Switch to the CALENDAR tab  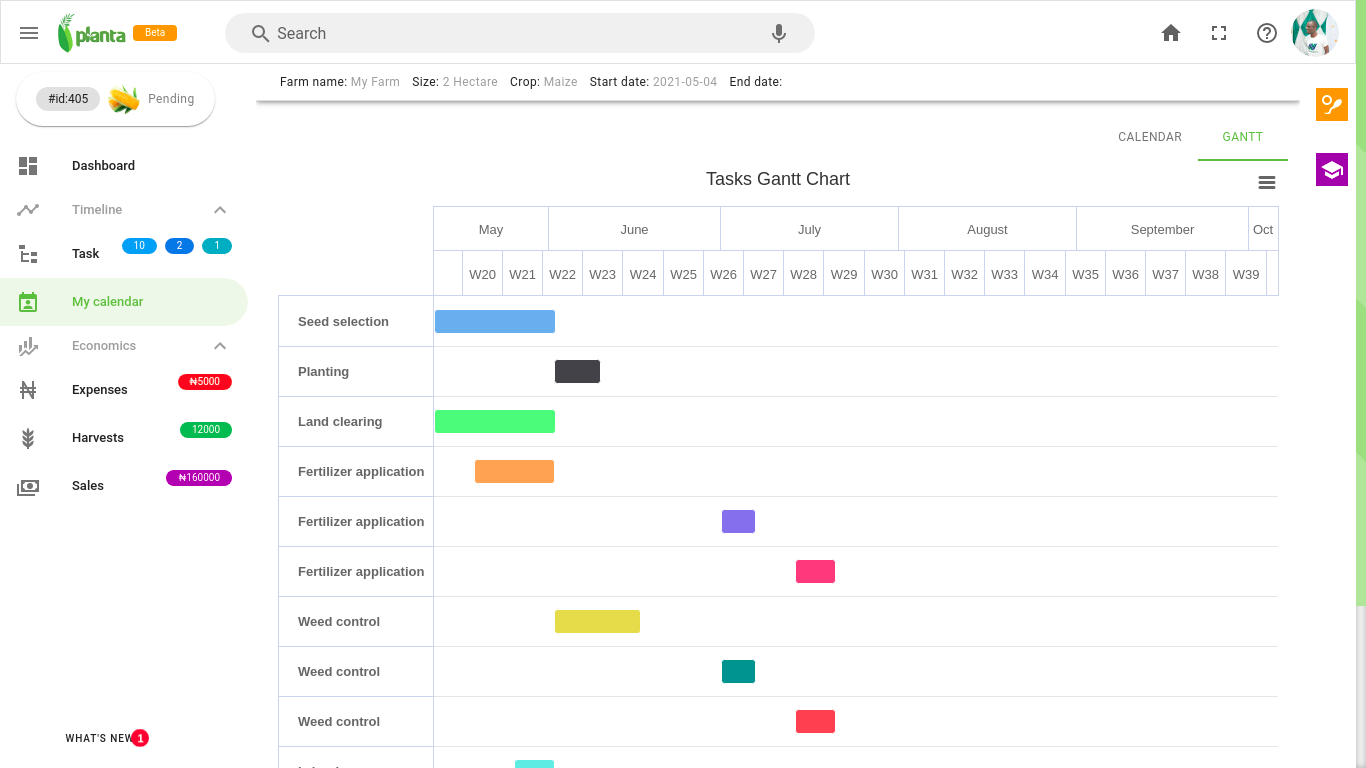pos(1150,137)
